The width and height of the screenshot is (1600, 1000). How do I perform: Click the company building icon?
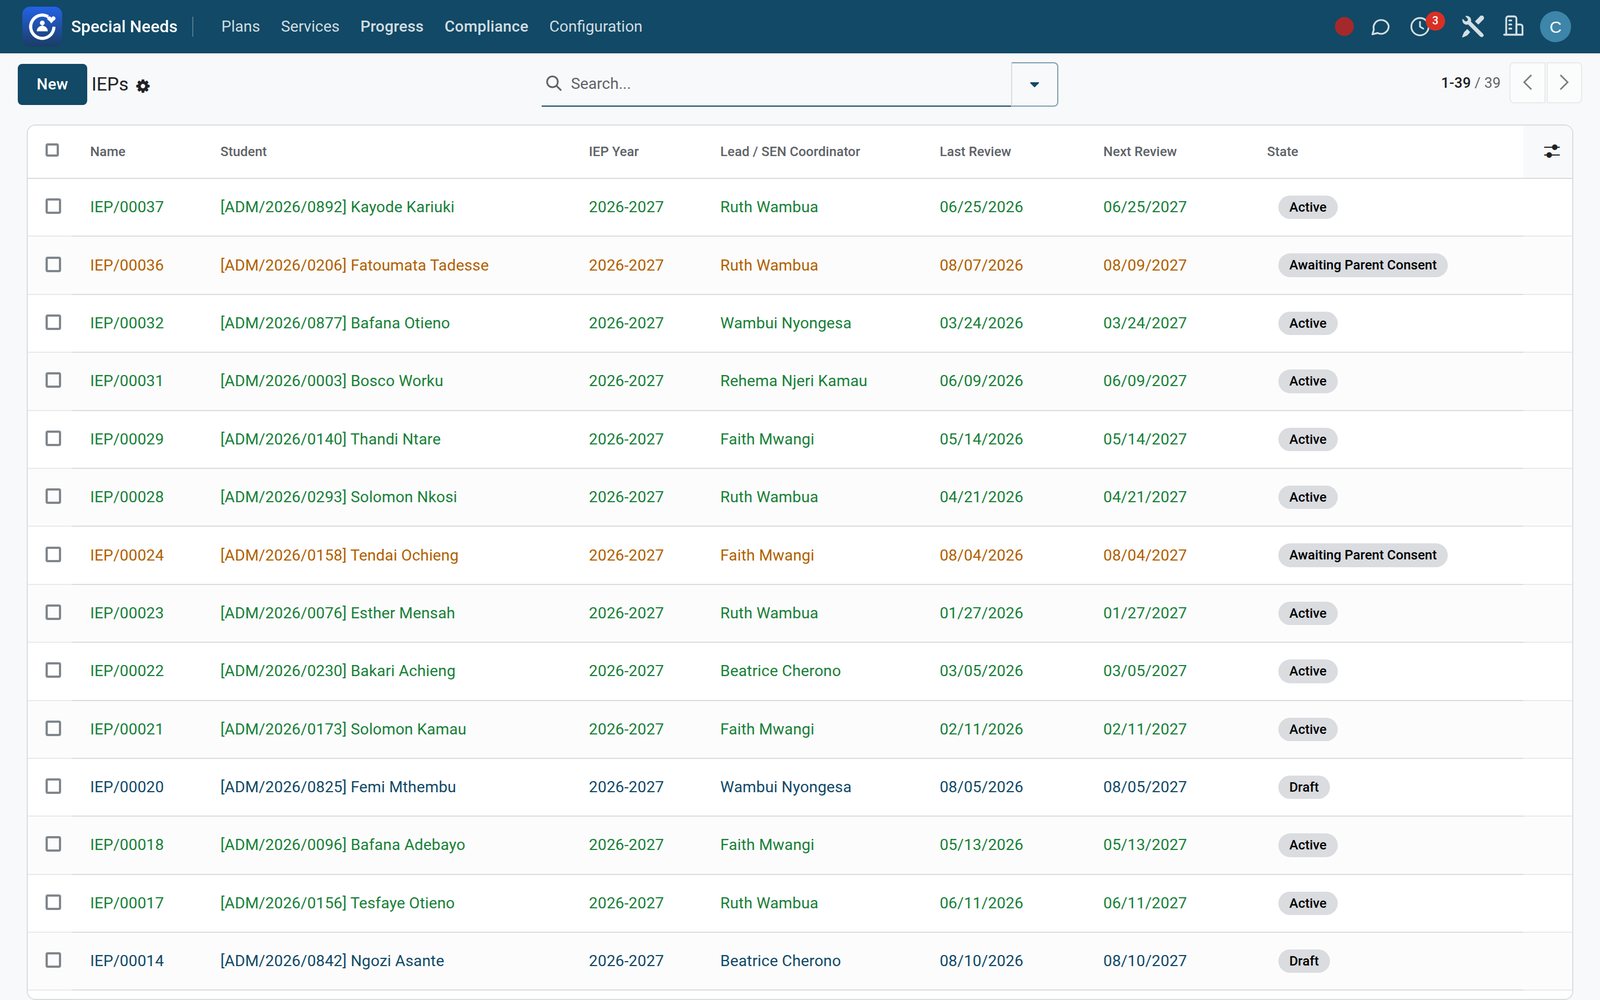click(x=1513, y=27)
